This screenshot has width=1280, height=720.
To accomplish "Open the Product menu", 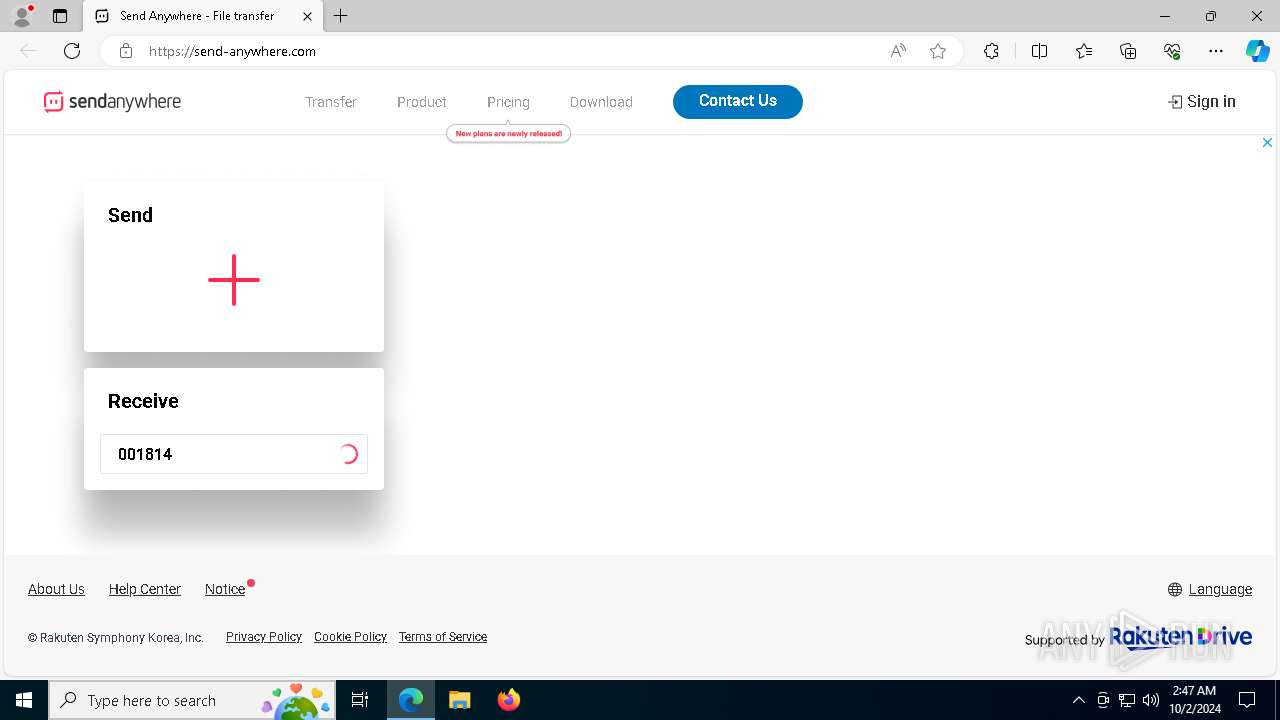I will point(422,102).
